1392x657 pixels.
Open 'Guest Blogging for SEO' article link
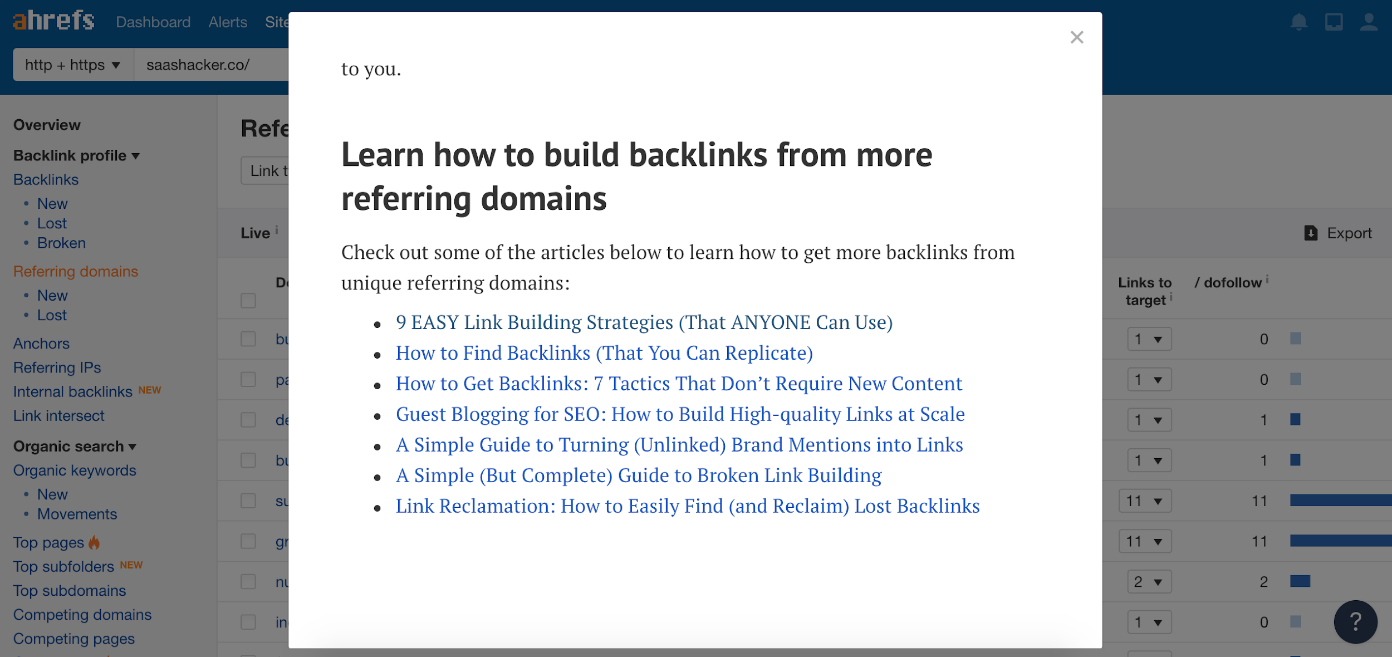click(680, 414)
